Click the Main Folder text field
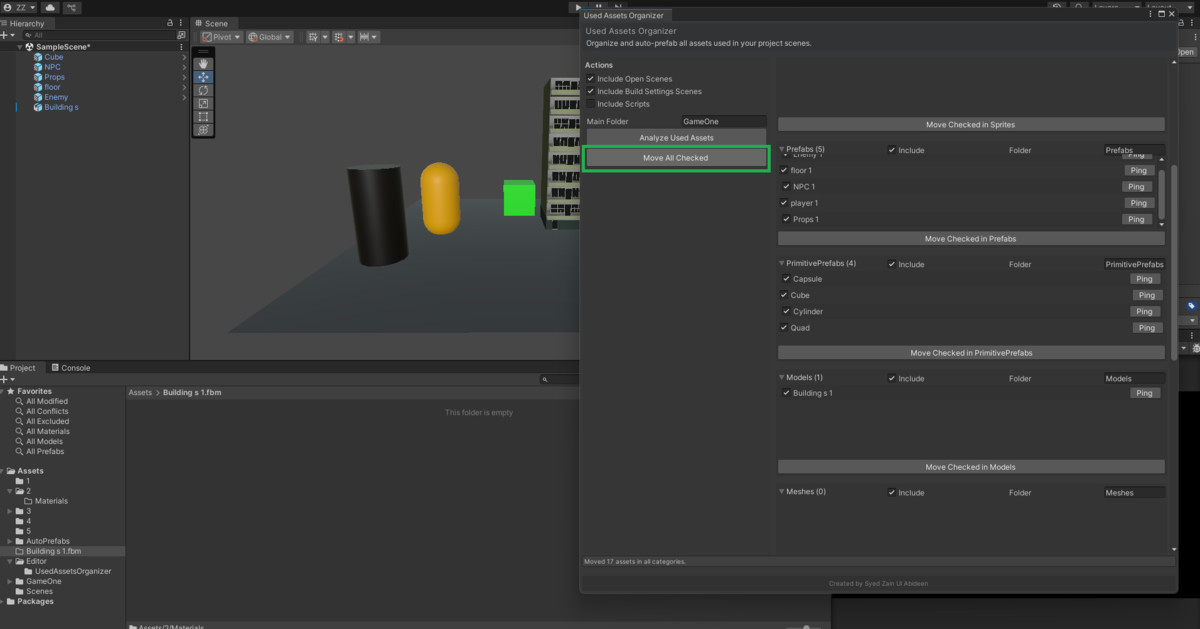Image resolution: width=1200 pixels, height=629 pixels. click(722, 121)
